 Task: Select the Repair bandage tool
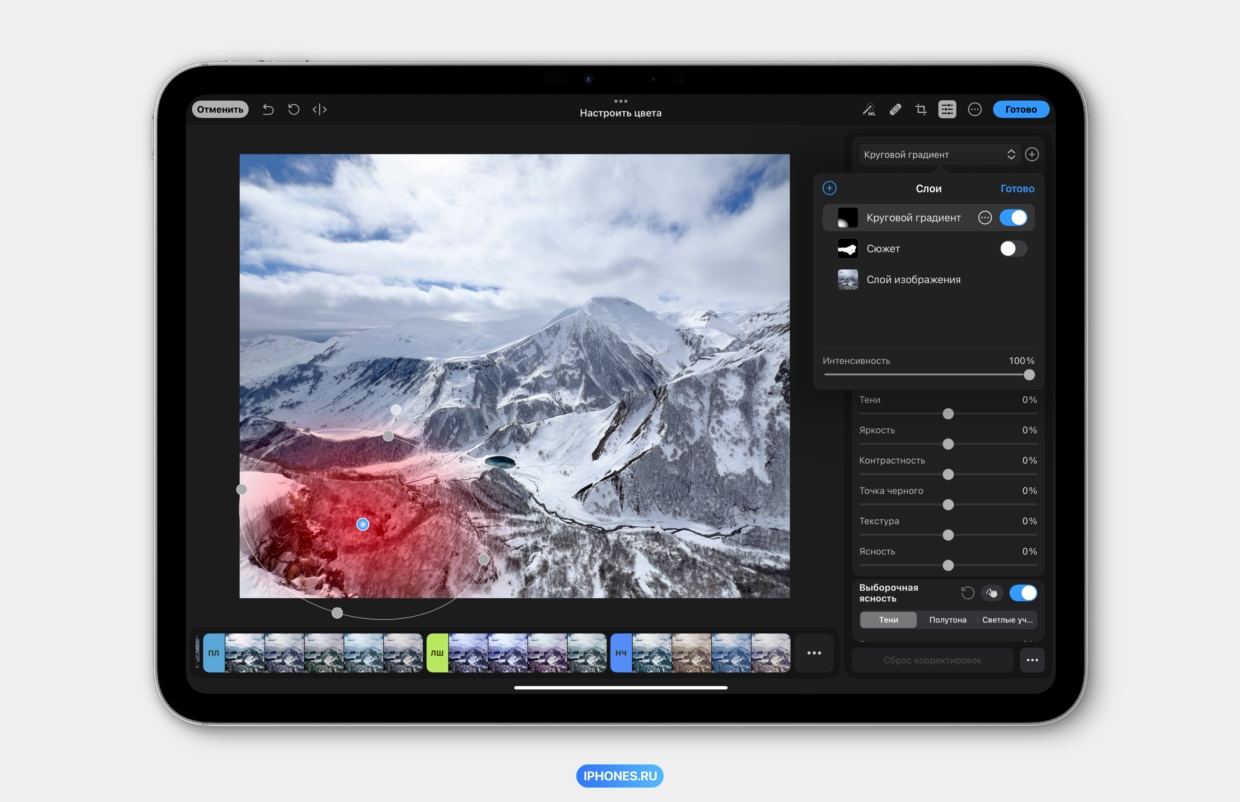pos(895,110)
